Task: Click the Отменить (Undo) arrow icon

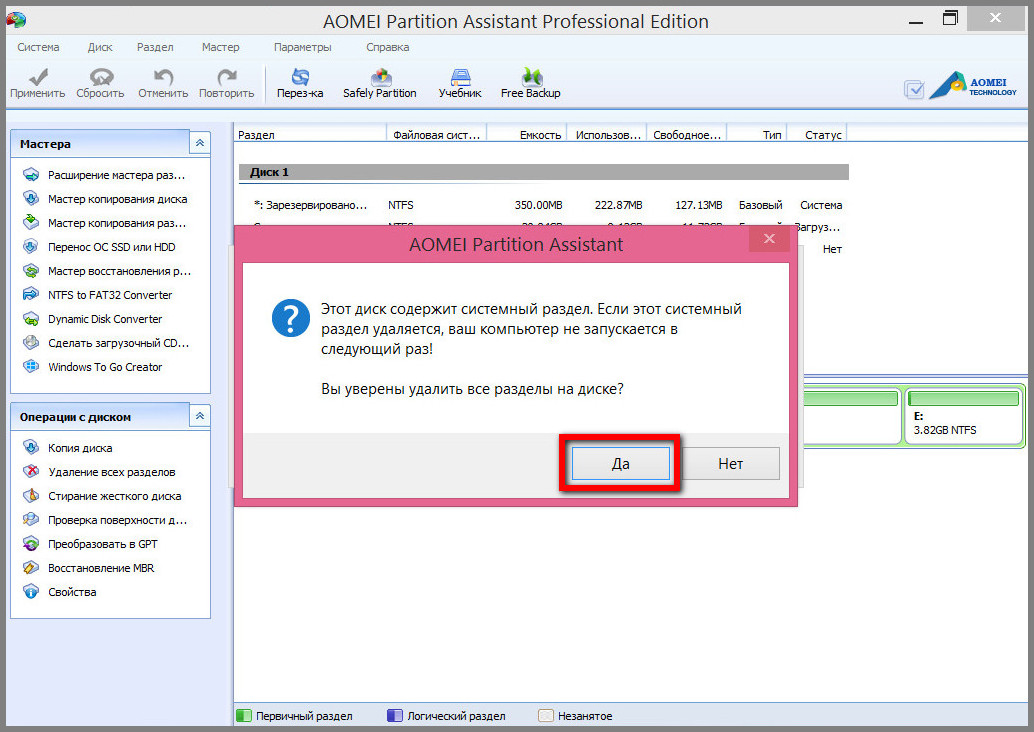Action: [x=163, y=77]
